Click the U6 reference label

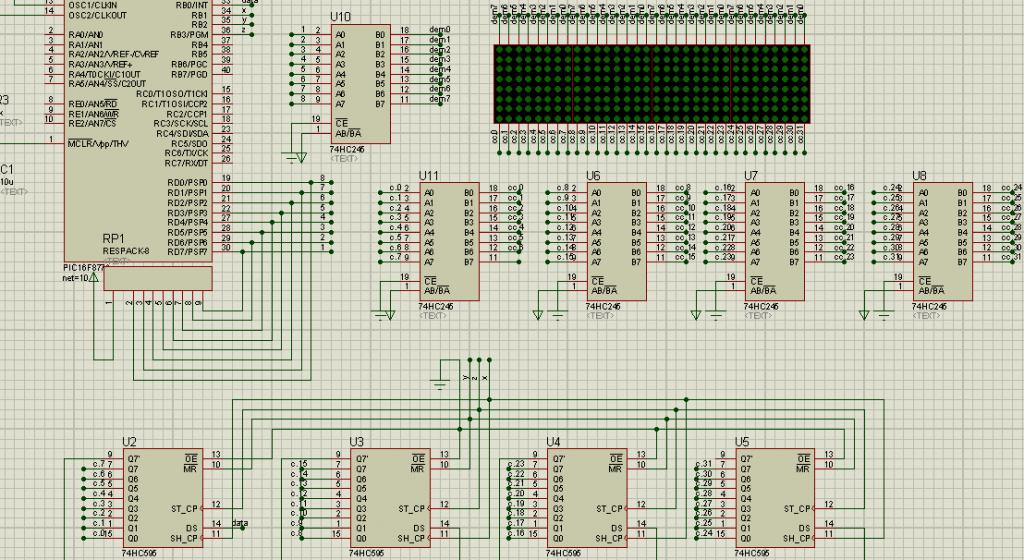(593, 176)
